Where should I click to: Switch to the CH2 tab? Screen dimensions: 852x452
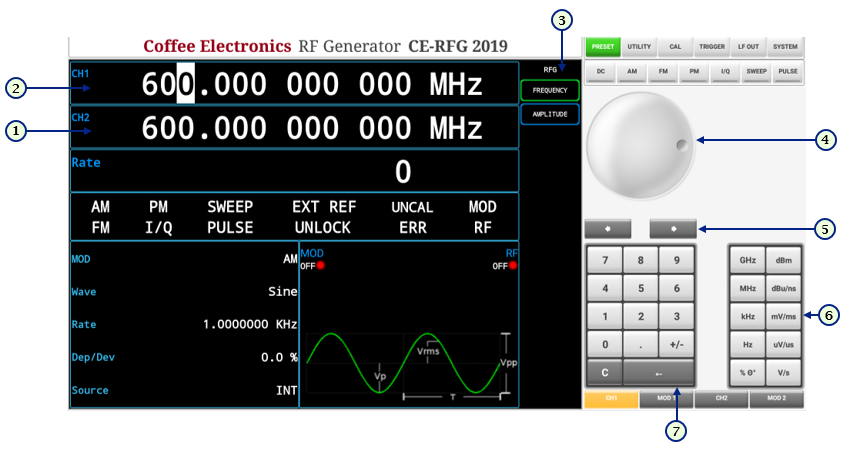point(721,399)
